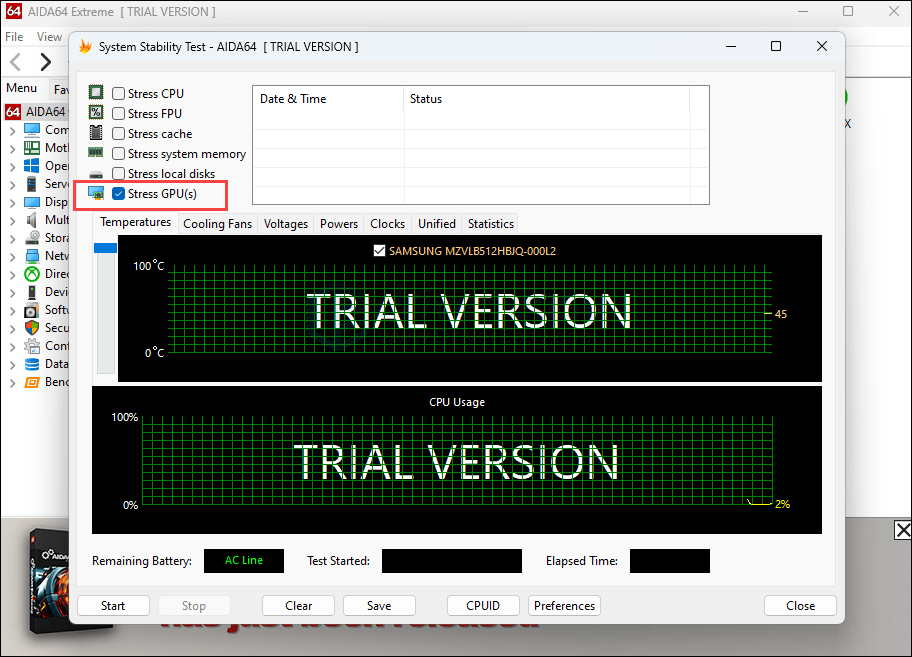Expand the Multimedia category in the sidebar
Viewport: 912px width, 657px height.
point(12,219)
